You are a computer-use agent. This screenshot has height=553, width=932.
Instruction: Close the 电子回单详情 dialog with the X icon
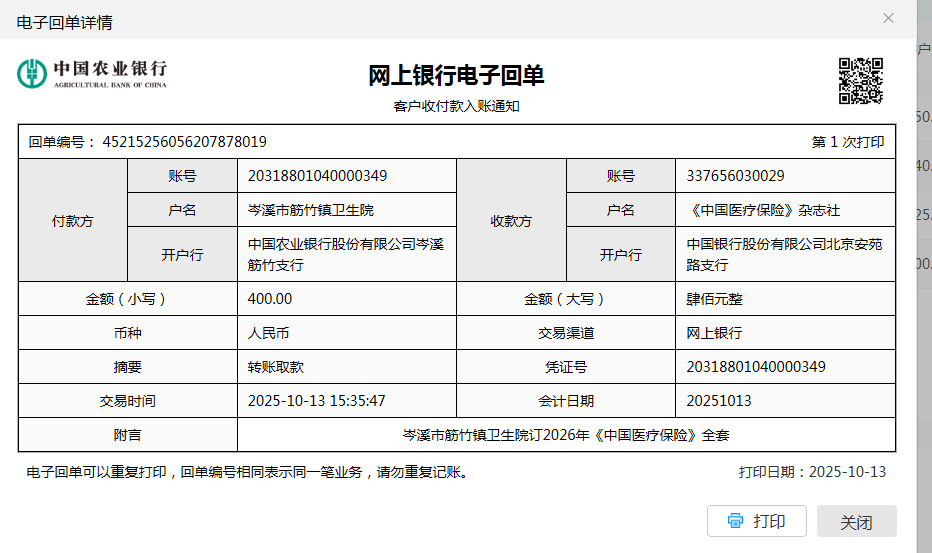tap(888, 19)
